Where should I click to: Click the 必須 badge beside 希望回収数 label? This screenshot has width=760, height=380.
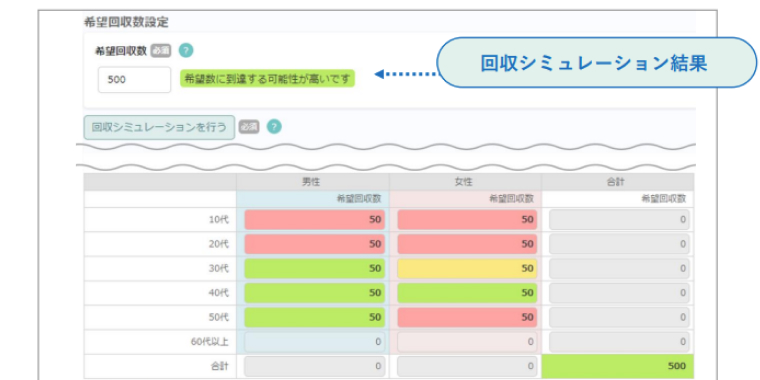coord(160,50)
